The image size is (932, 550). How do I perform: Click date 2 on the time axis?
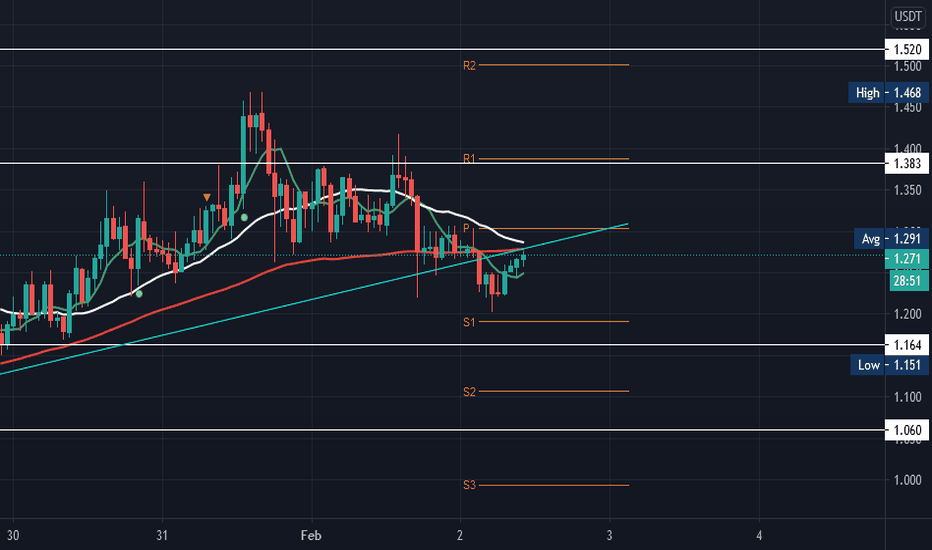[460, 535]
